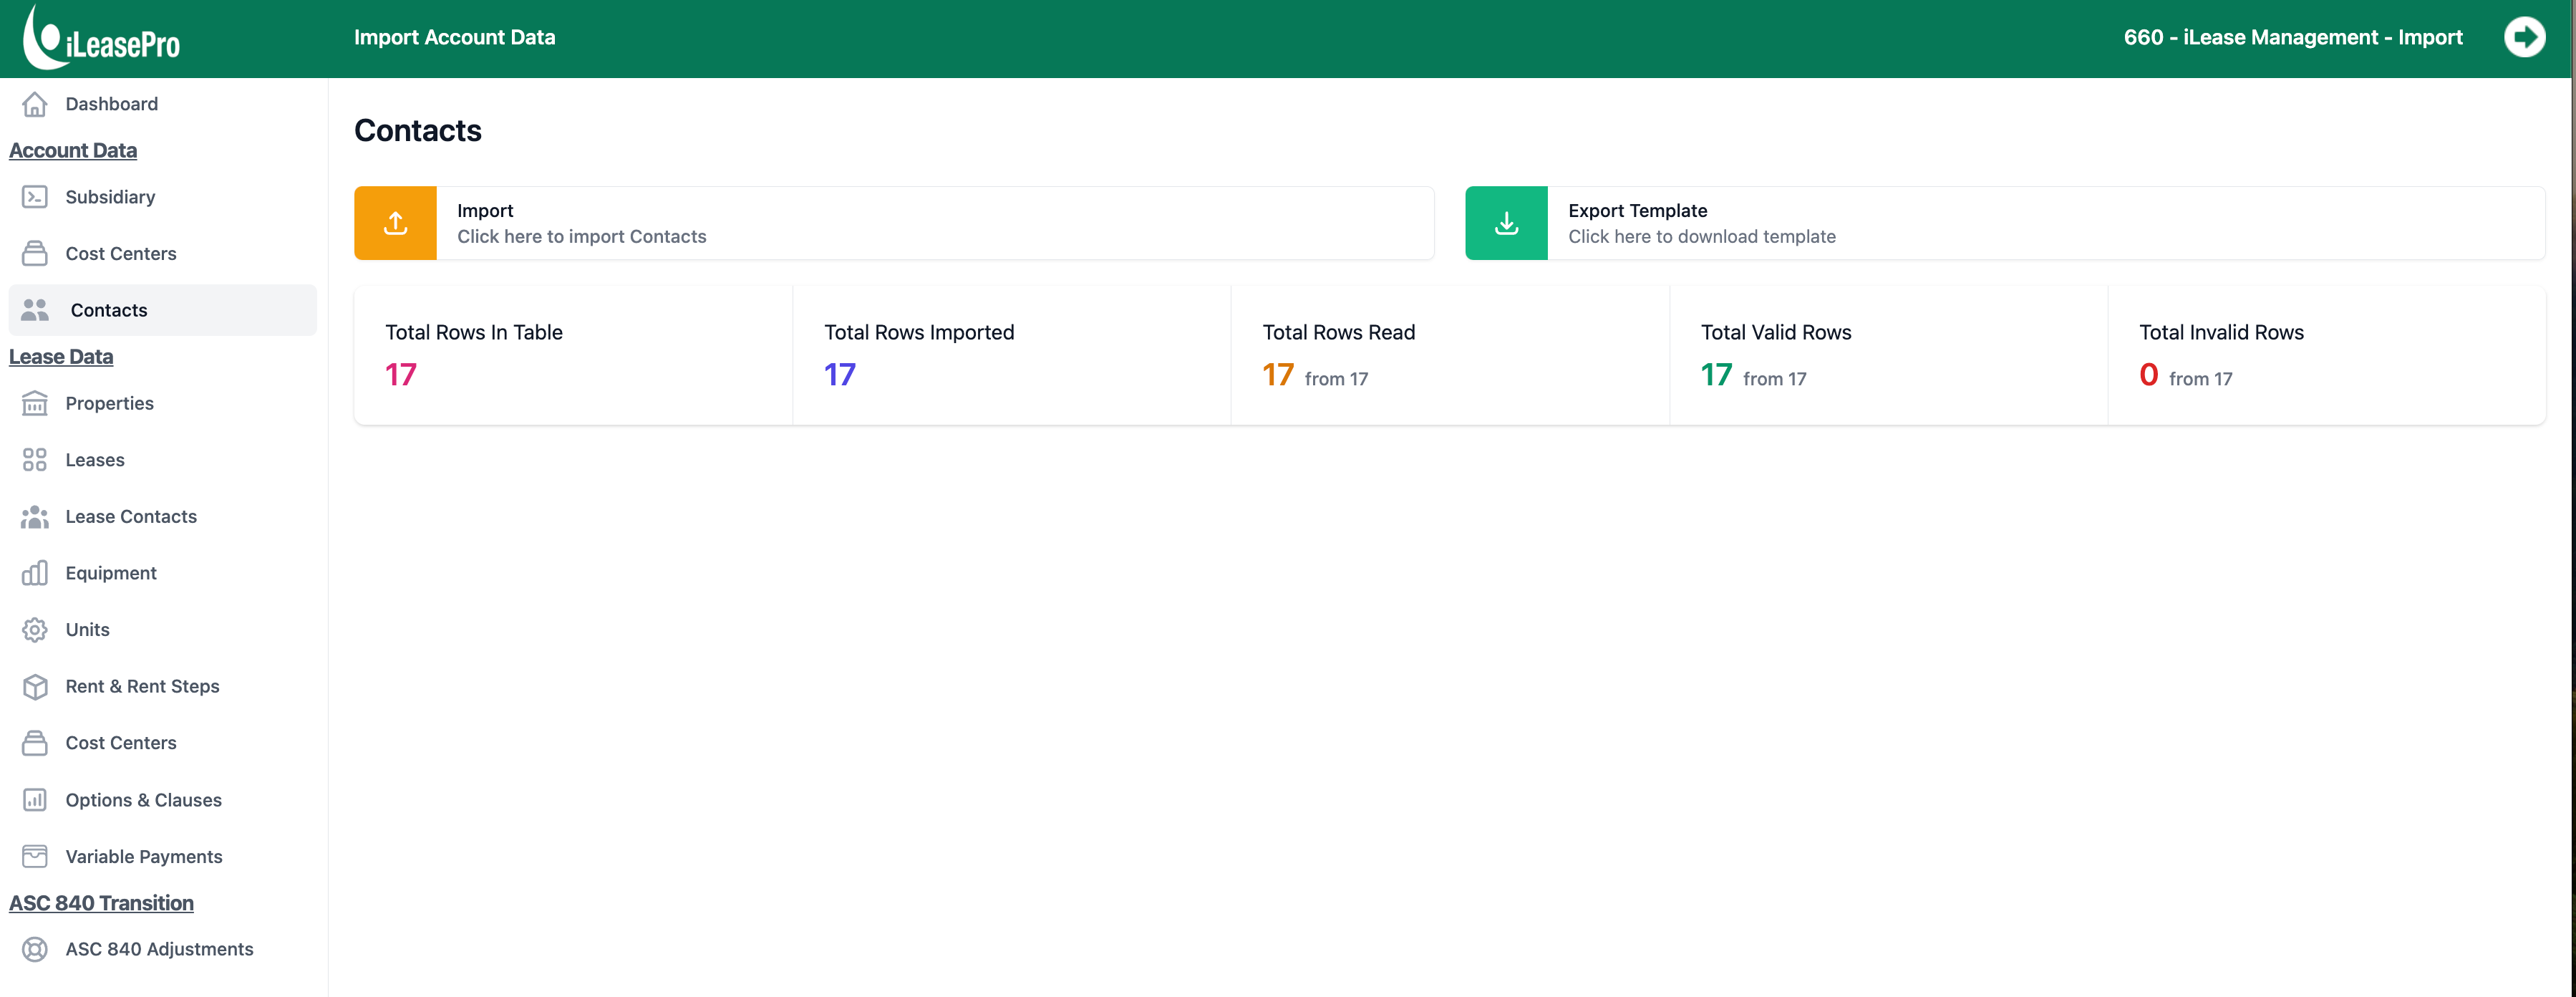Click the green arrow logout icon
This screenshot has height=997, width=2576.
(2524, 37)
